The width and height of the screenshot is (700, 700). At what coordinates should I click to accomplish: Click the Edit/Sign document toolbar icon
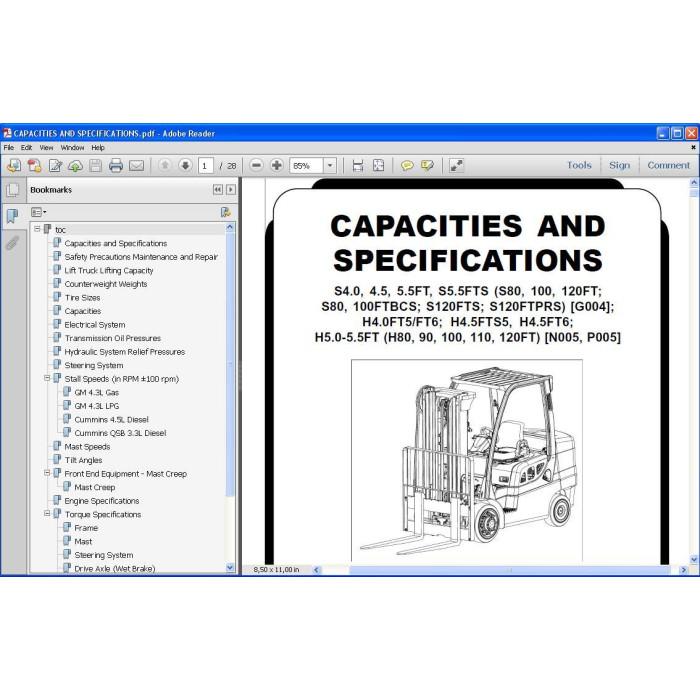55,166
